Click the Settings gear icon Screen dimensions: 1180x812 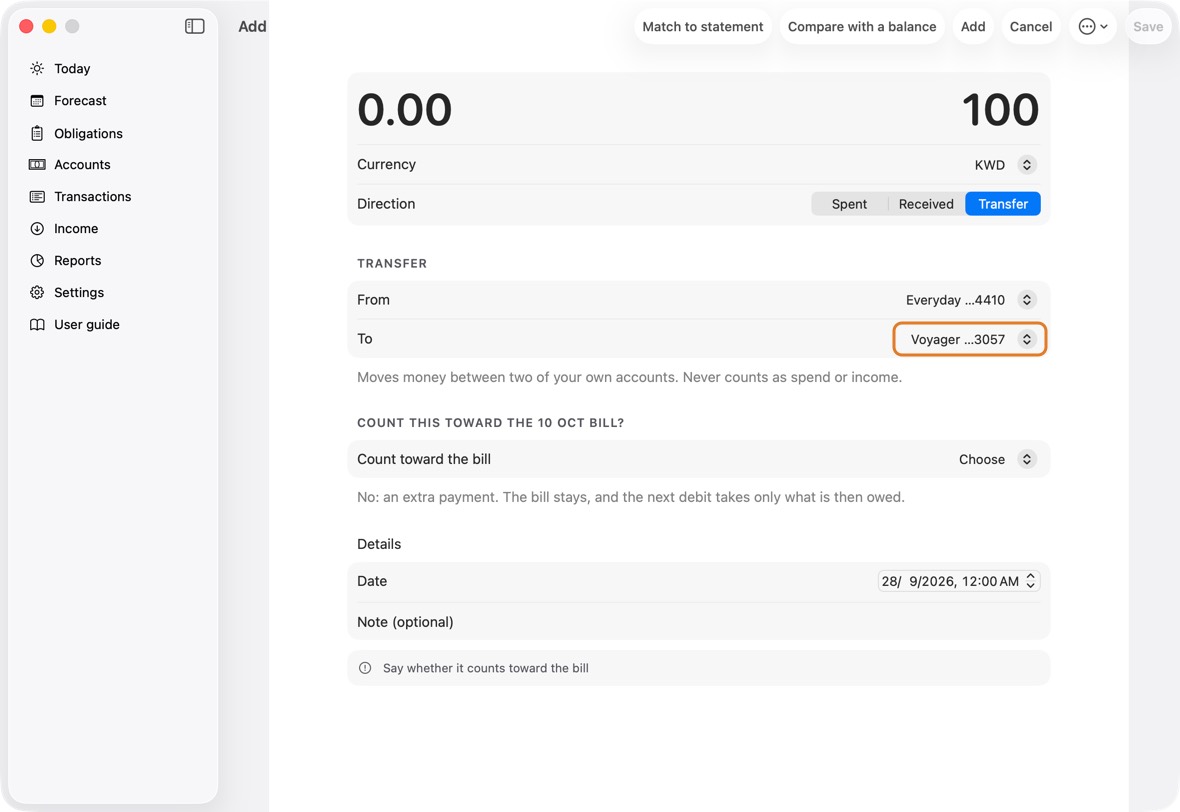(37, 293)
